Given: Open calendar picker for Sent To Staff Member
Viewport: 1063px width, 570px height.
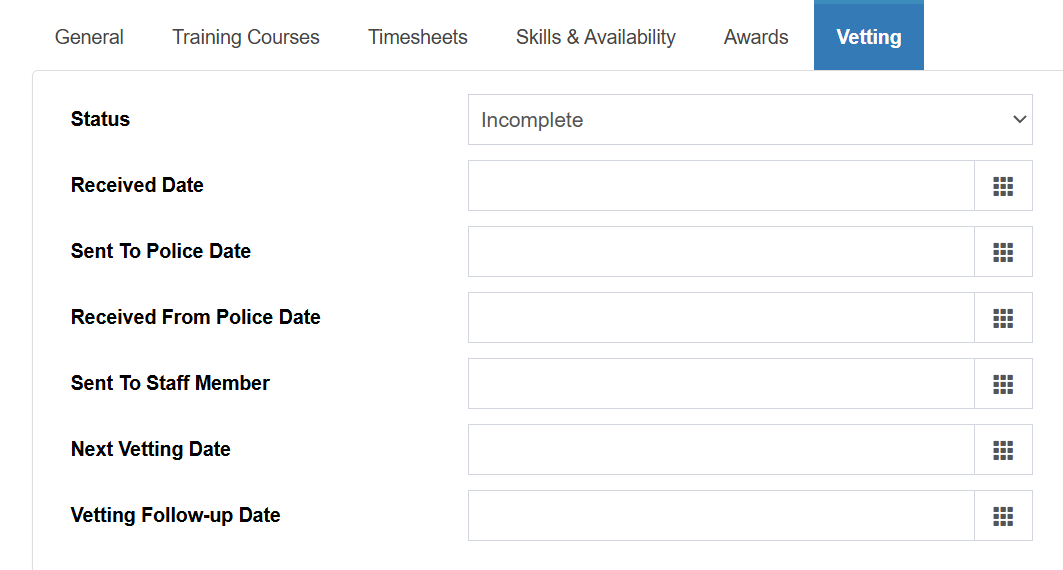Looking at the screenshot, I should click(1003, 384).
